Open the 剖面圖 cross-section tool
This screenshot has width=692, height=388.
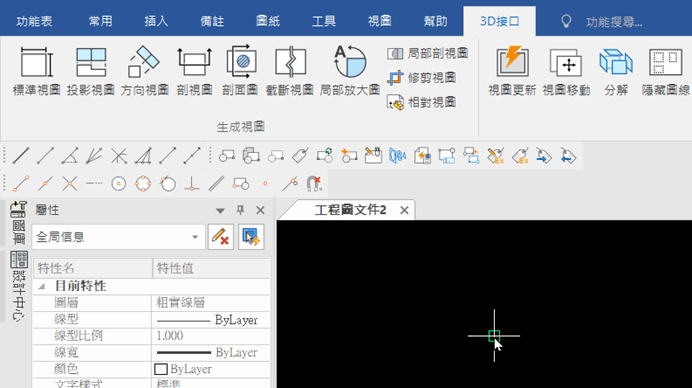pyautogui.click(x=240, y=71)
